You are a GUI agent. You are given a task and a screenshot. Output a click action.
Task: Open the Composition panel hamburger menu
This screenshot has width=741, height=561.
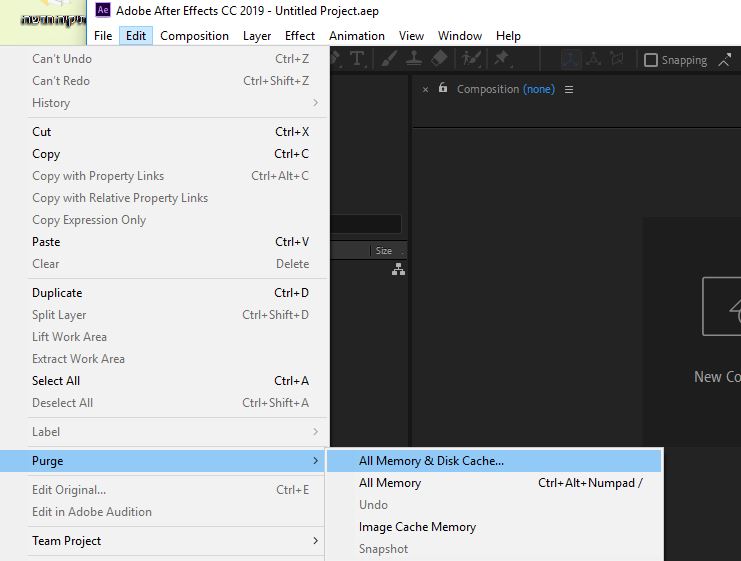coord(569,89)
